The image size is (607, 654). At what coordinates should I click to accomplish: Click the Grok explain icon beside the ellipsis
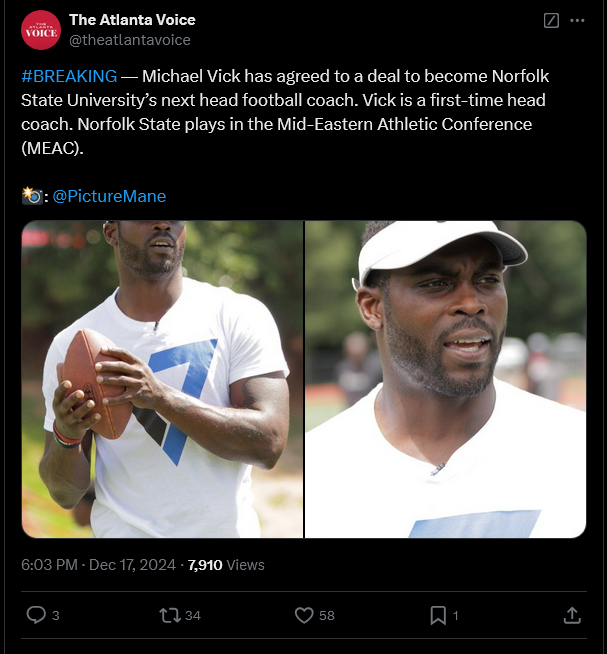[550, 21]
